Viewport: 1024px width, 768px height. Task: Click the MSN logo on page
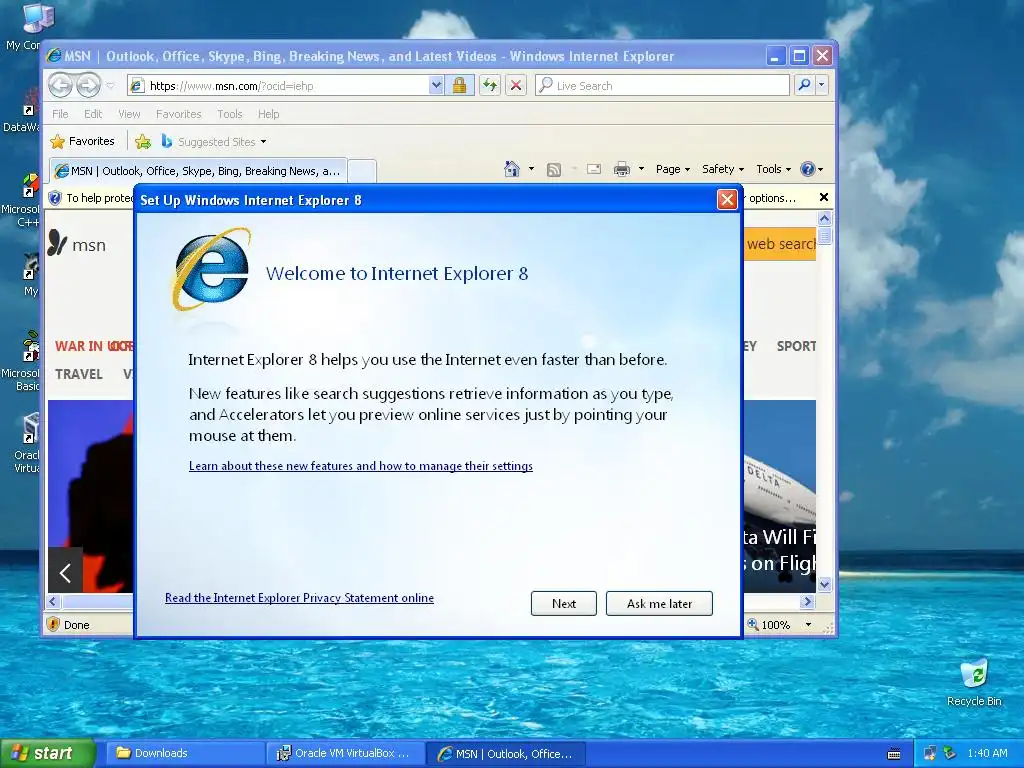pos(76,244)
